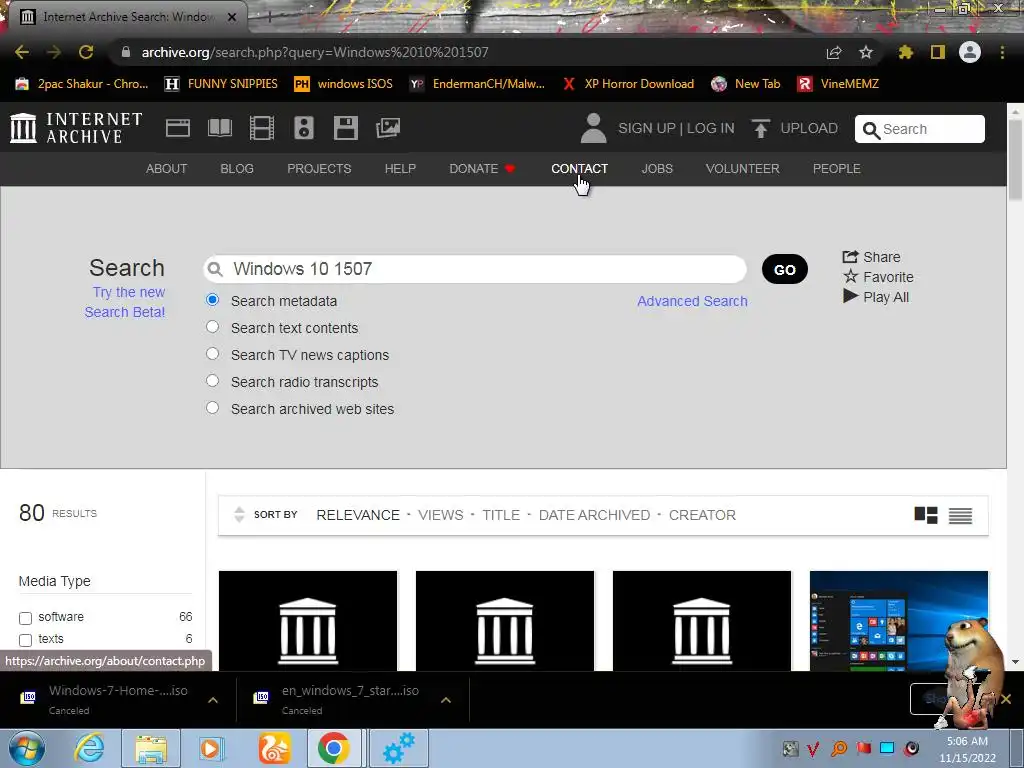The height and width of the screenshot is (768, 1024).
Task: Open the DONATE menu item
Action: point(482,168)
